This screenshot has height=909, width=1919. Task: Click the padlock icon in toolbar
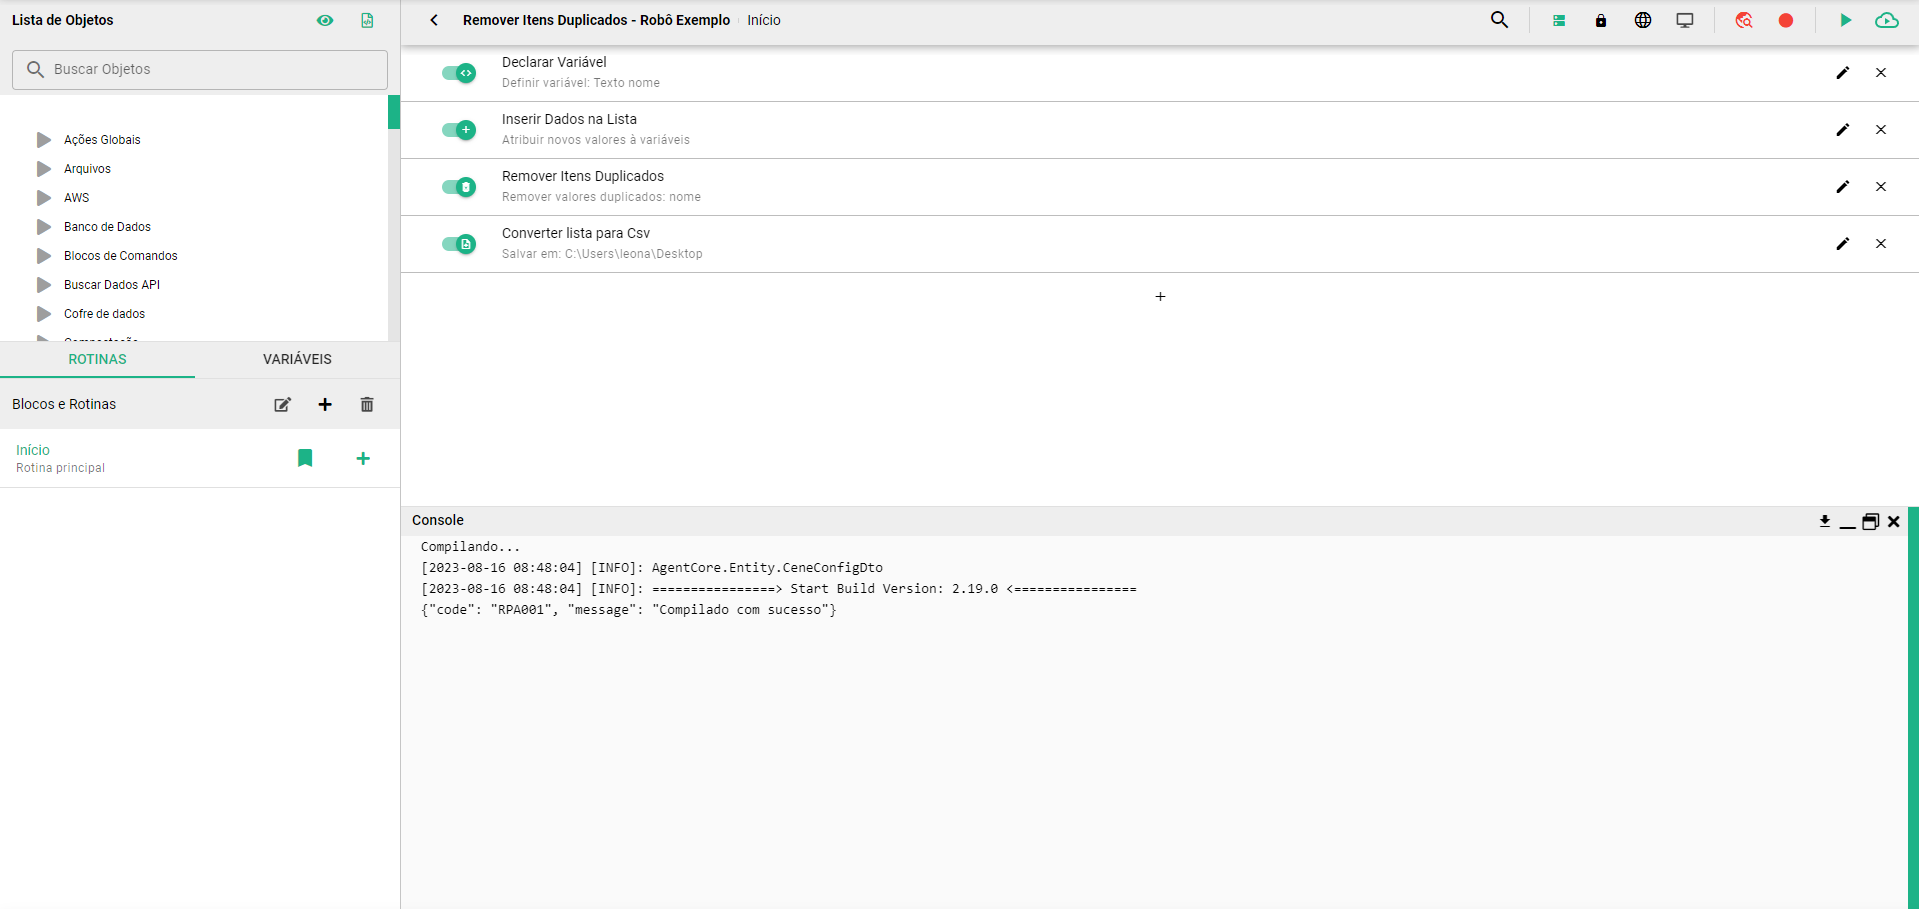point(1601,20)
